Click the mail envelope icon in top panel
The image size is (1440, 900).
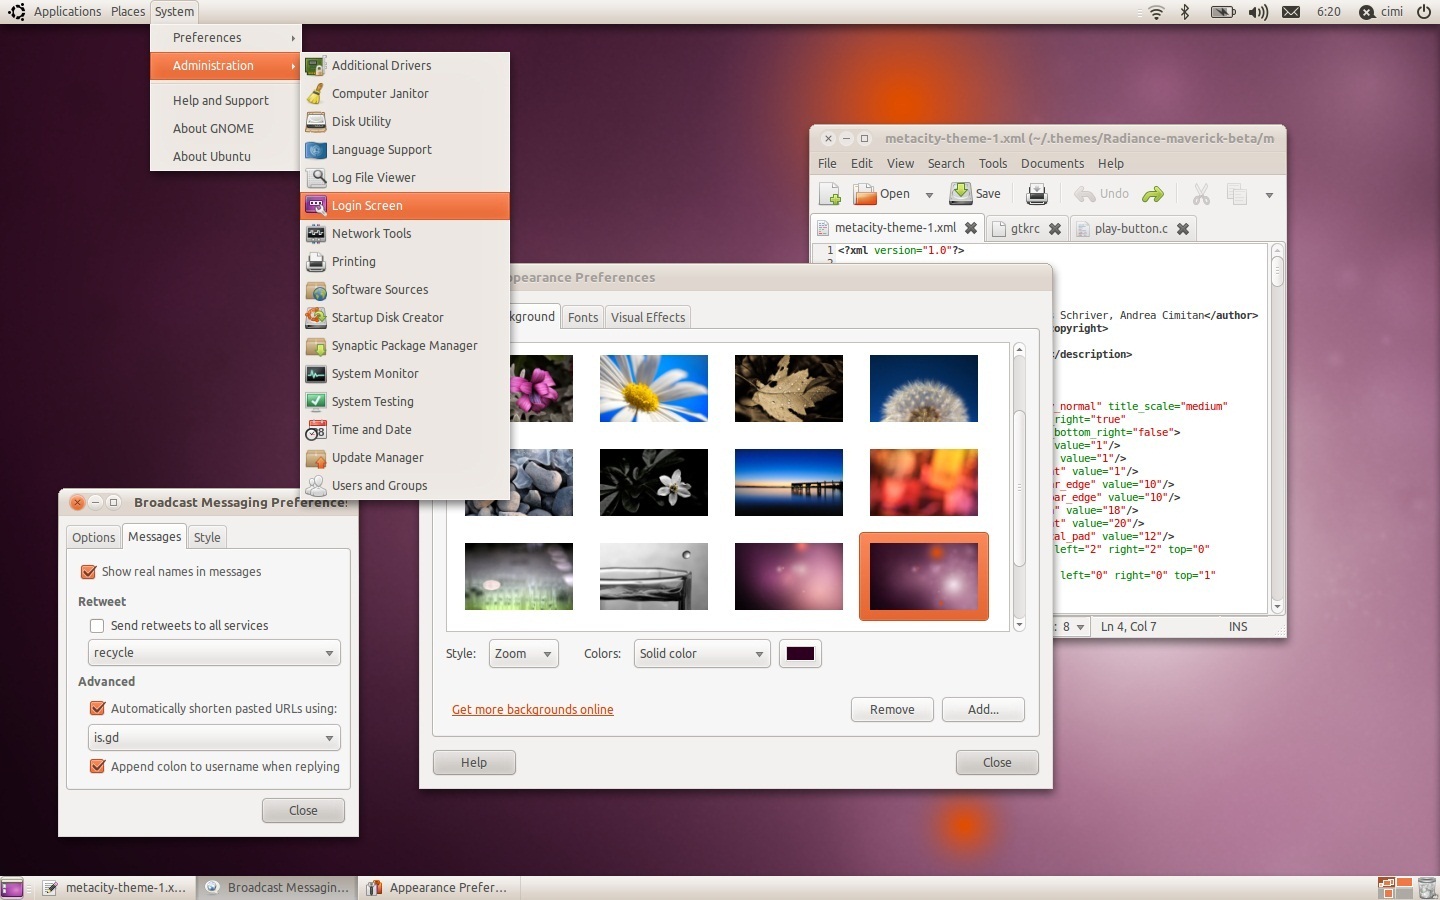pyautogui.click(x=1291, y=12)
